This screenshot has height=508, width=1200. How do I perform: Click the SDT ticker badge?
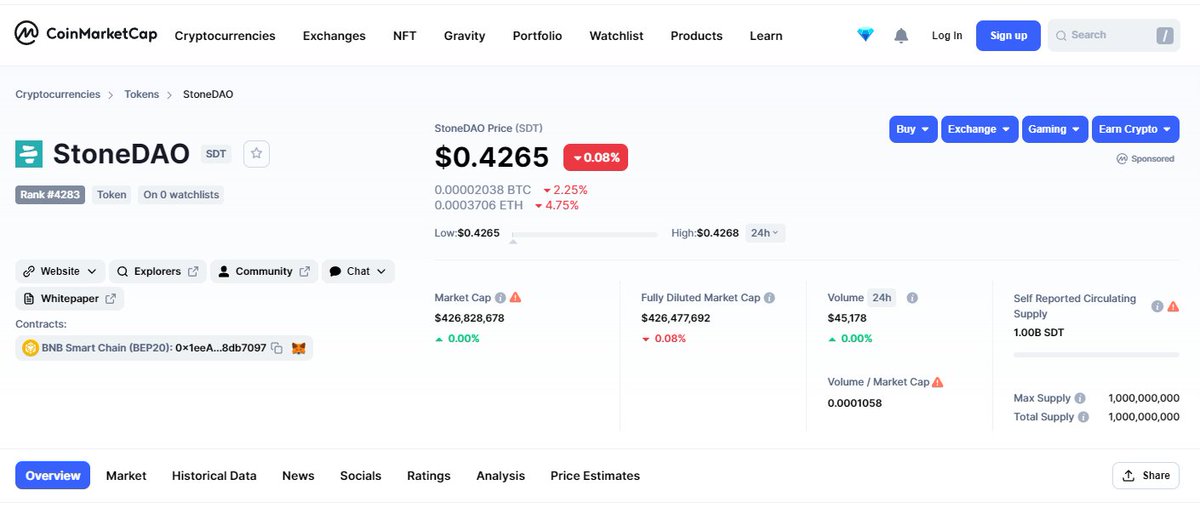pyautogui.click(x=216, y=154)
